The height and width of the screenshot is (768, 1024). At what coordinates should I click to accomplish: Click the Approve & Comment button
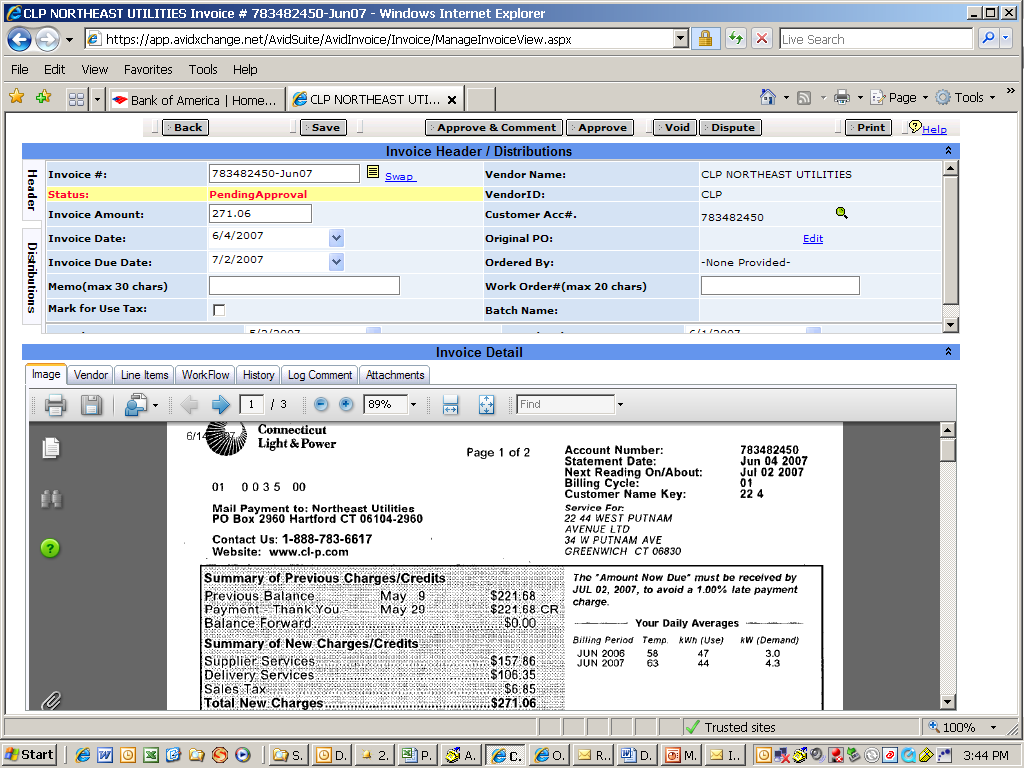click(495, 128)
